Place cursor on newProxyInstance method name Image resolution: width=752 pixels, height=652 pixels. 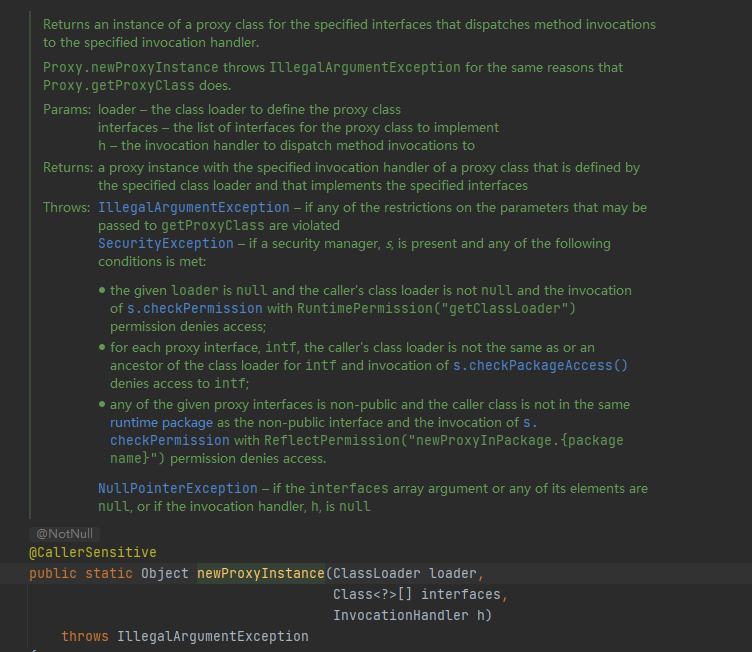coord(261,573)
